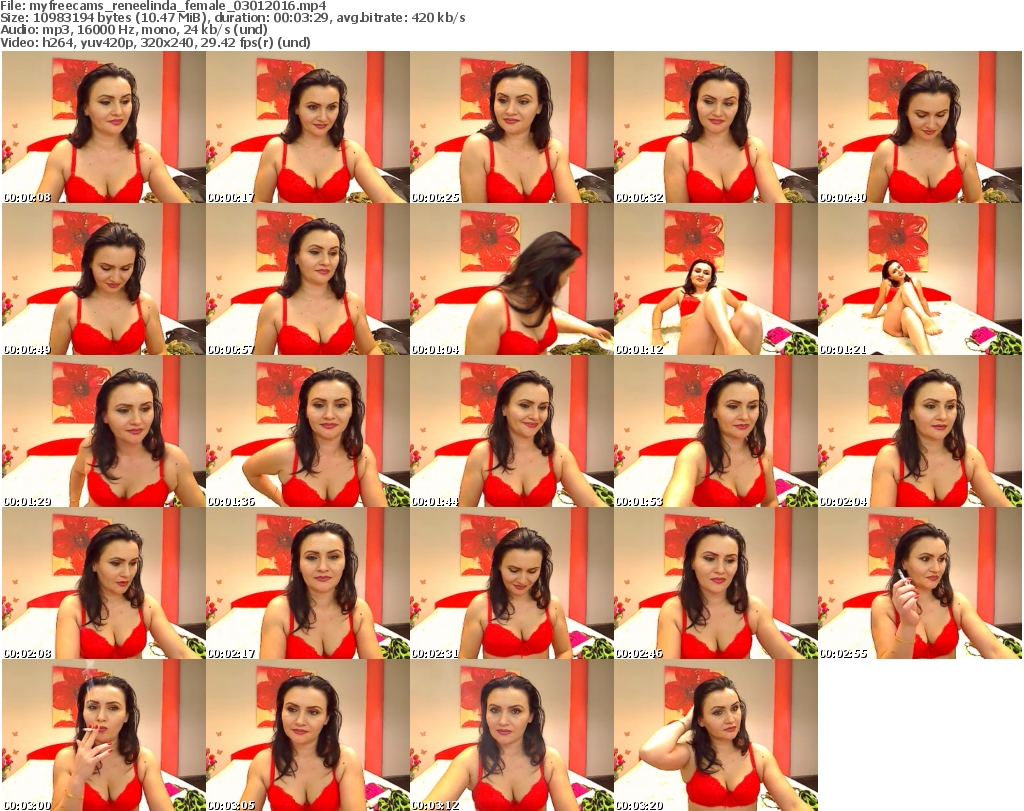Select the thumbnail timestamped 00:02:04
The width and height of the screenshot is (1024, 811).
tap(920, 431)
